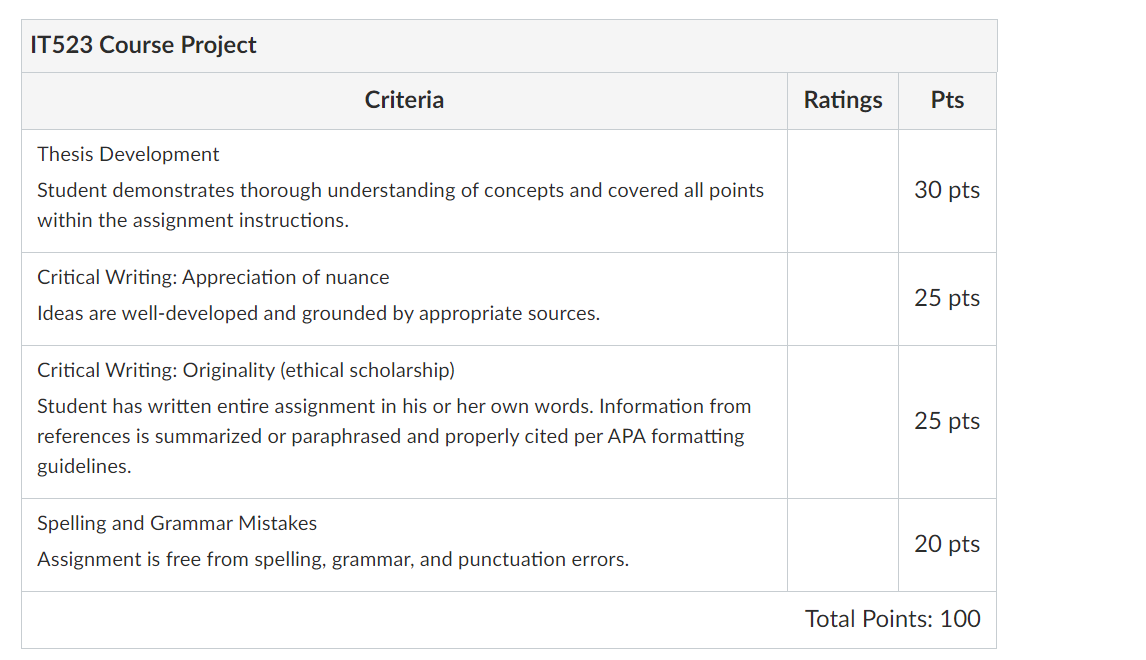Viewport: 1146px width, 660px height.
Task: Click the 'Ideas are well-developed' description
Action: (319, 314)
